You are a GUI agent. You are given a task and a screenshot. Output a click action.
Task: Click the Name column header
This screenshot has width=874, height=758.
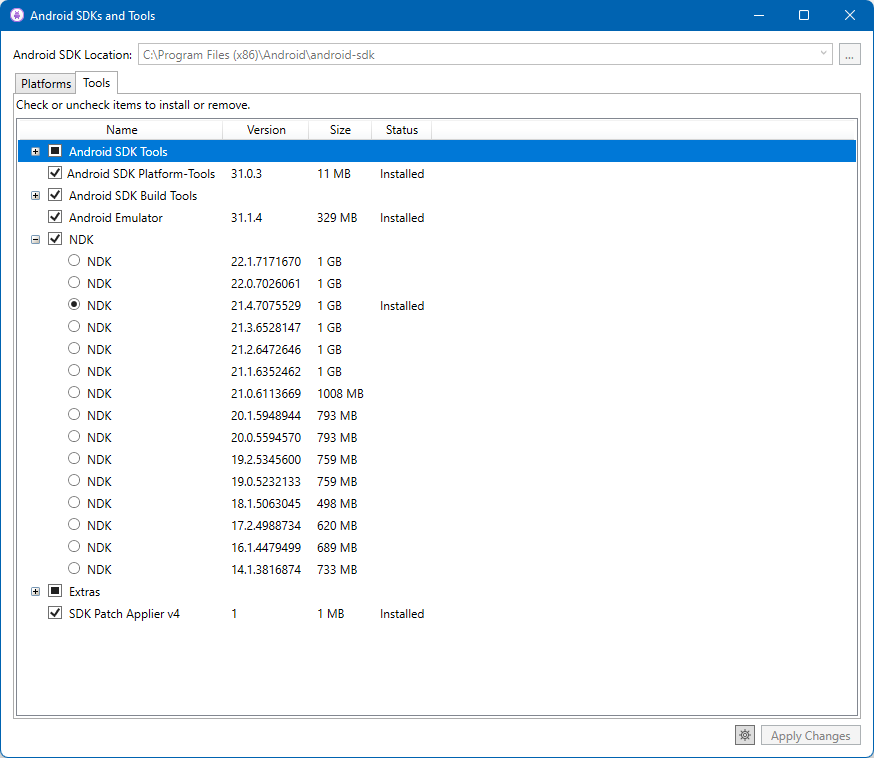(121, 130)
